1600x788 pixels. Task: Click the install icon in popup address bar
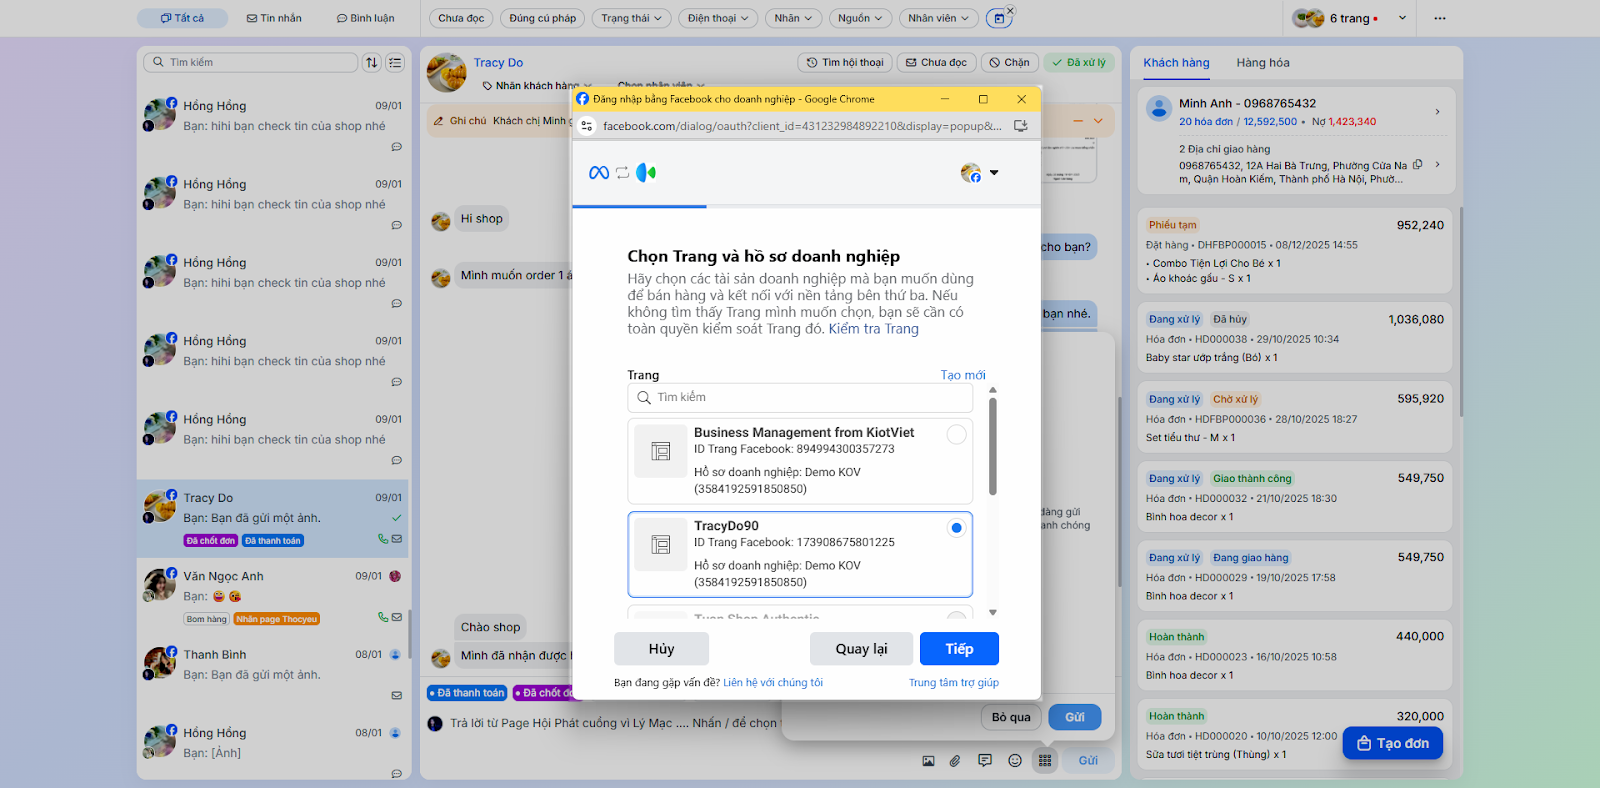click(1021, 126)
